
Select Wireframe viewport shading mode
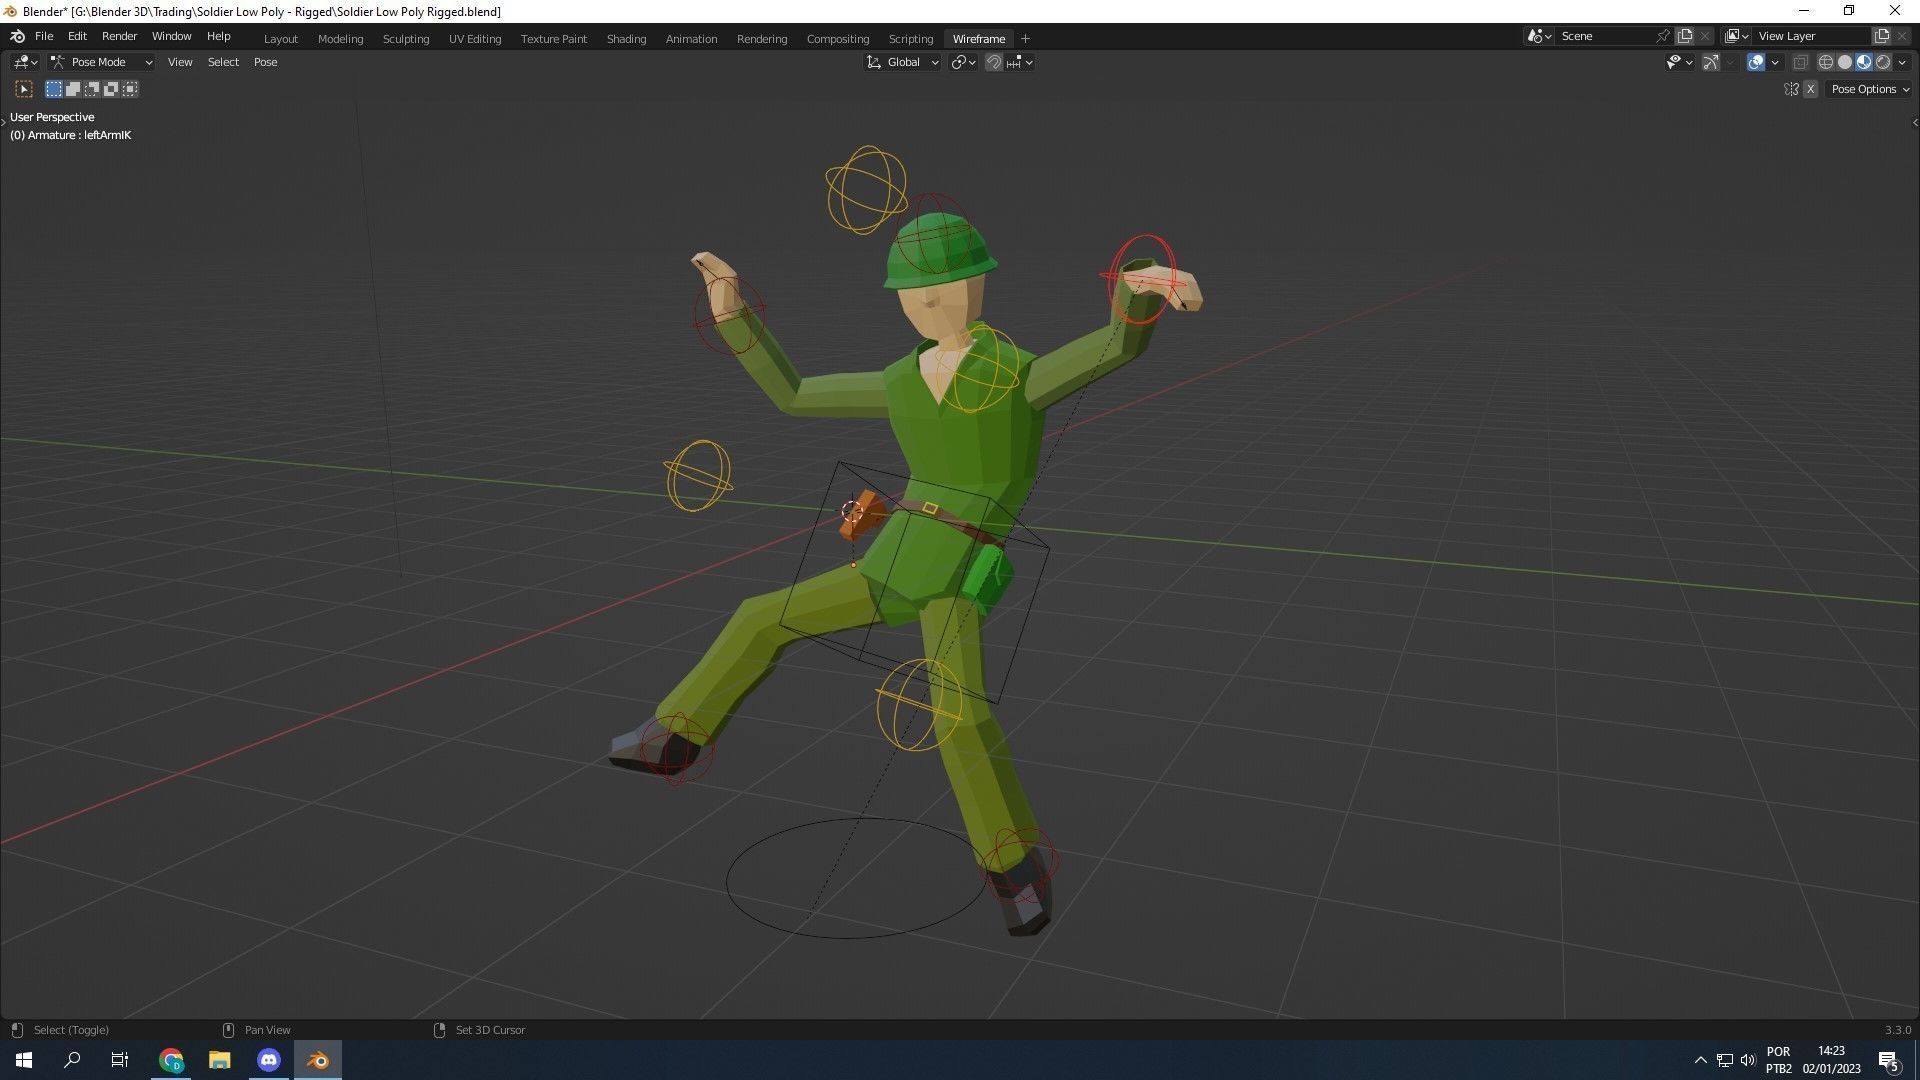click(x=1826, y=62)
